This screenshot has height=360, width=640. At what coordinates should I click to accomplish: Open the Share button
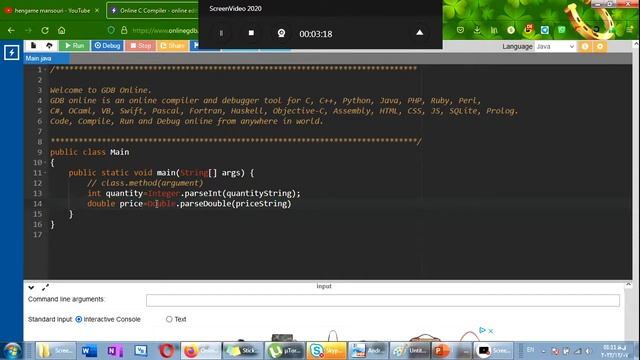pyautogui.click(x=172, y=45)
